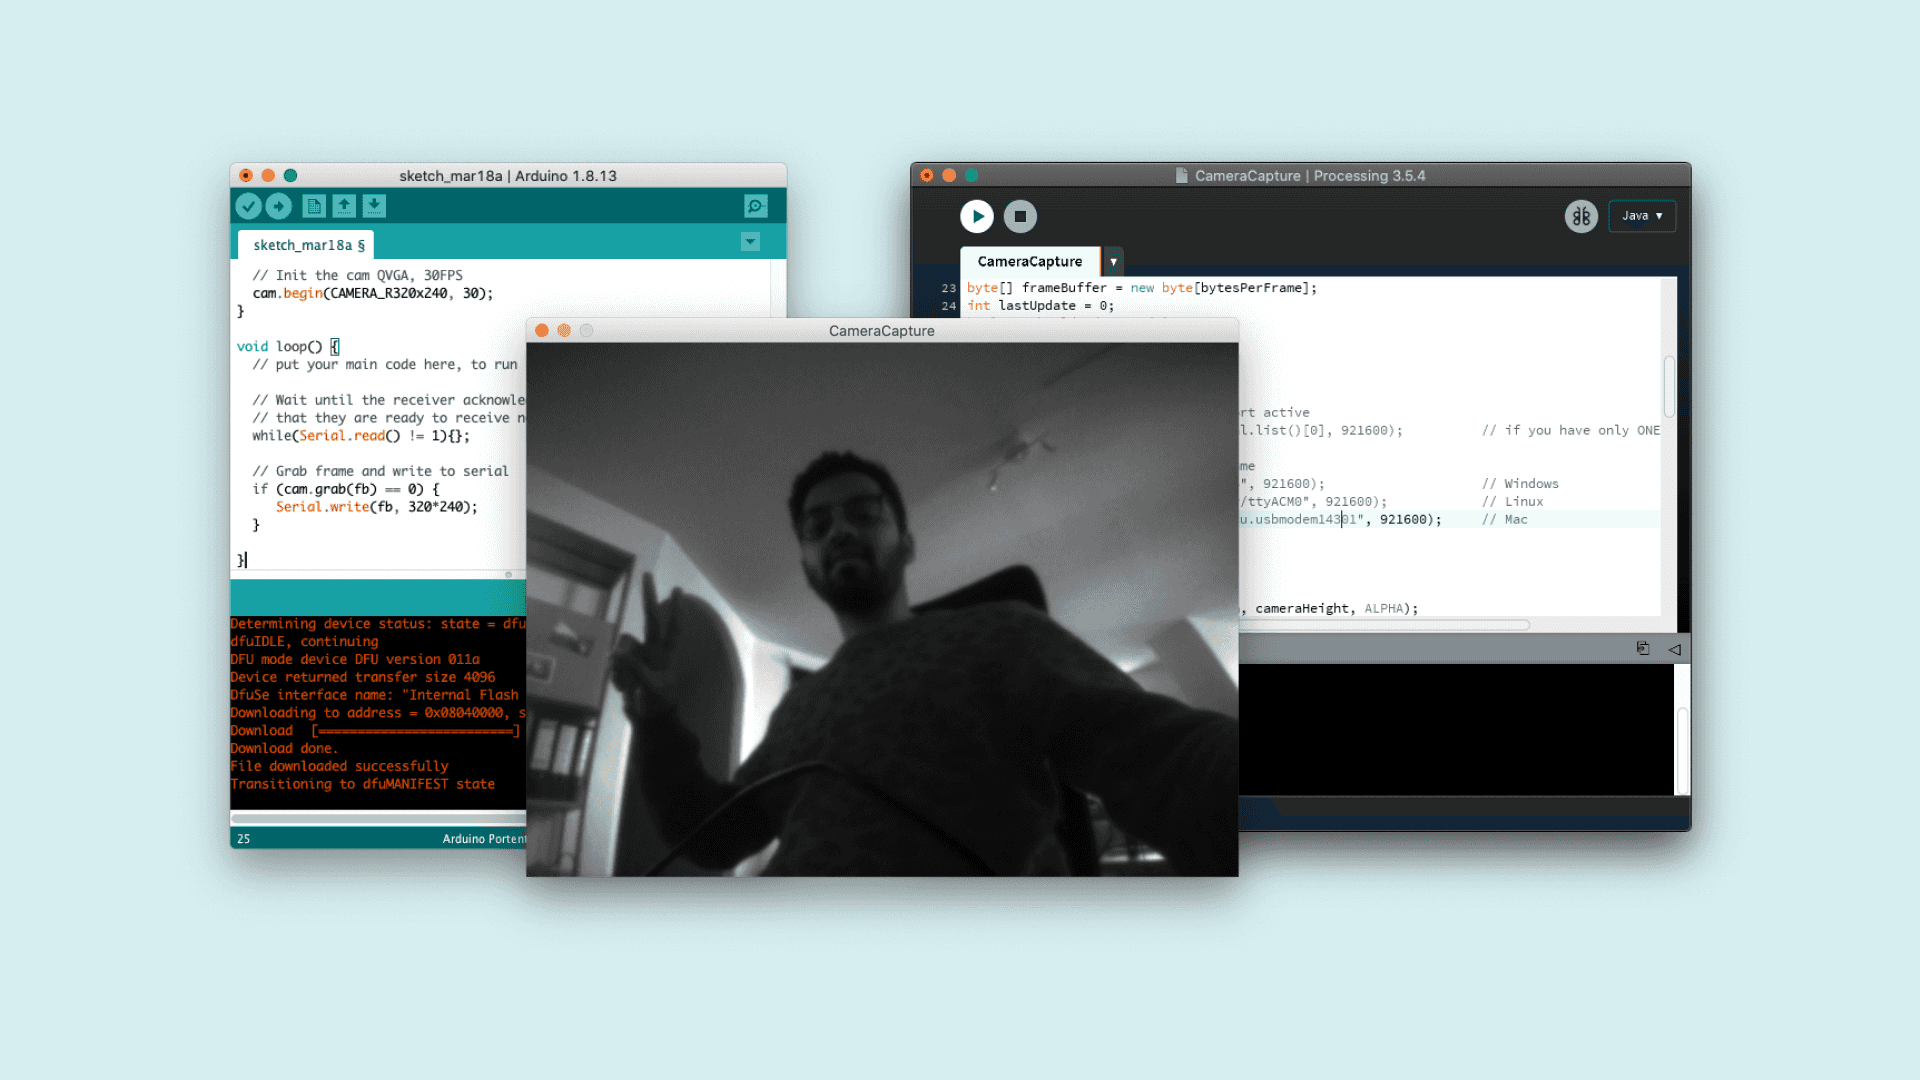This screenshot has width=1920, height=1080.
Task: Click Arduino window title bar
Action: tap(508, 175)
